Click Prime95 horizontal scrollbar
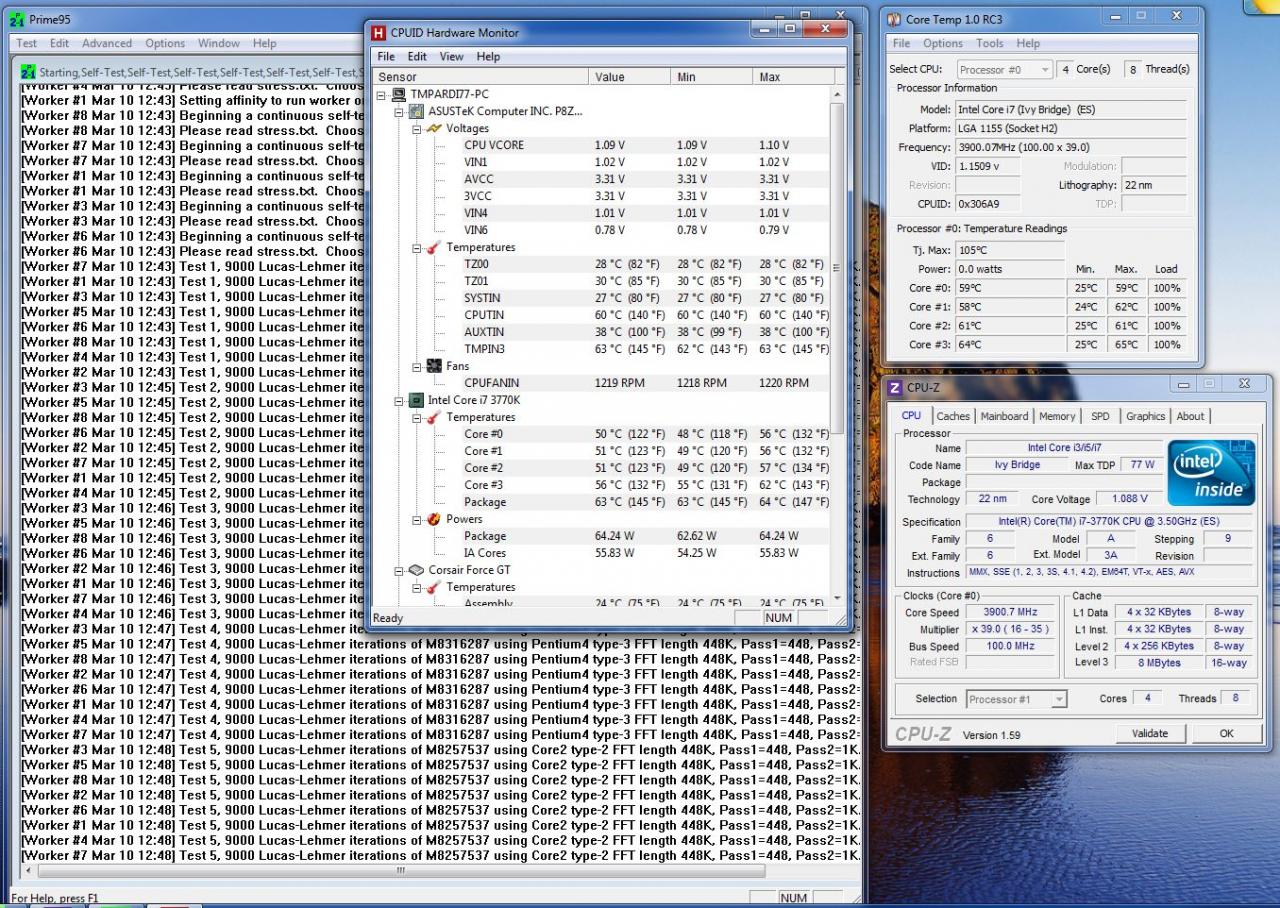 click(x=400, y=871)
